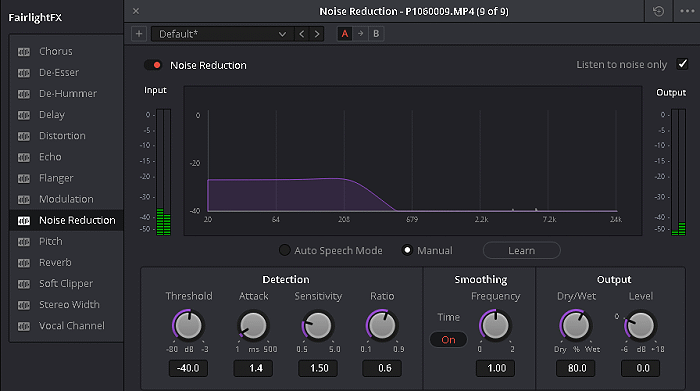
Task: Click the Dry/Wet value field 80.0
Action: tap(575, 368)
